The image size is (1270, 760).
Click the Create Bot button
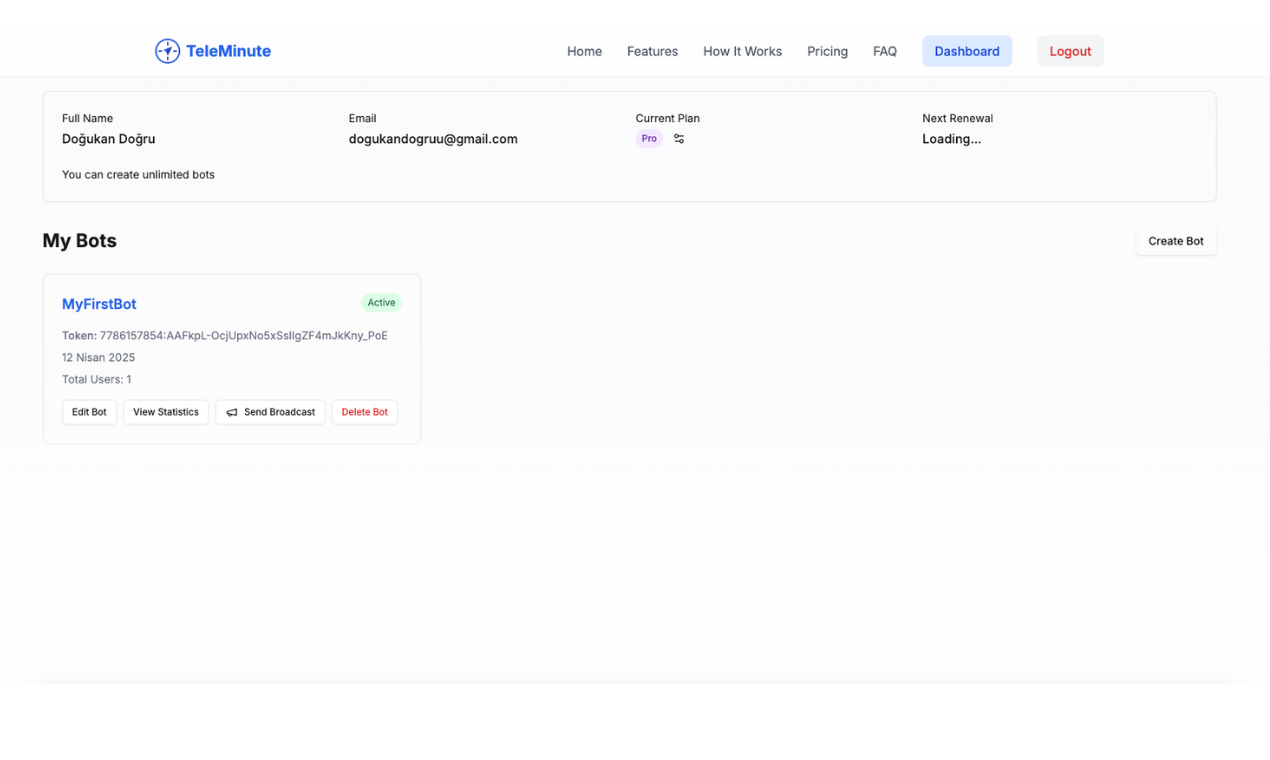pos(1176,241)
